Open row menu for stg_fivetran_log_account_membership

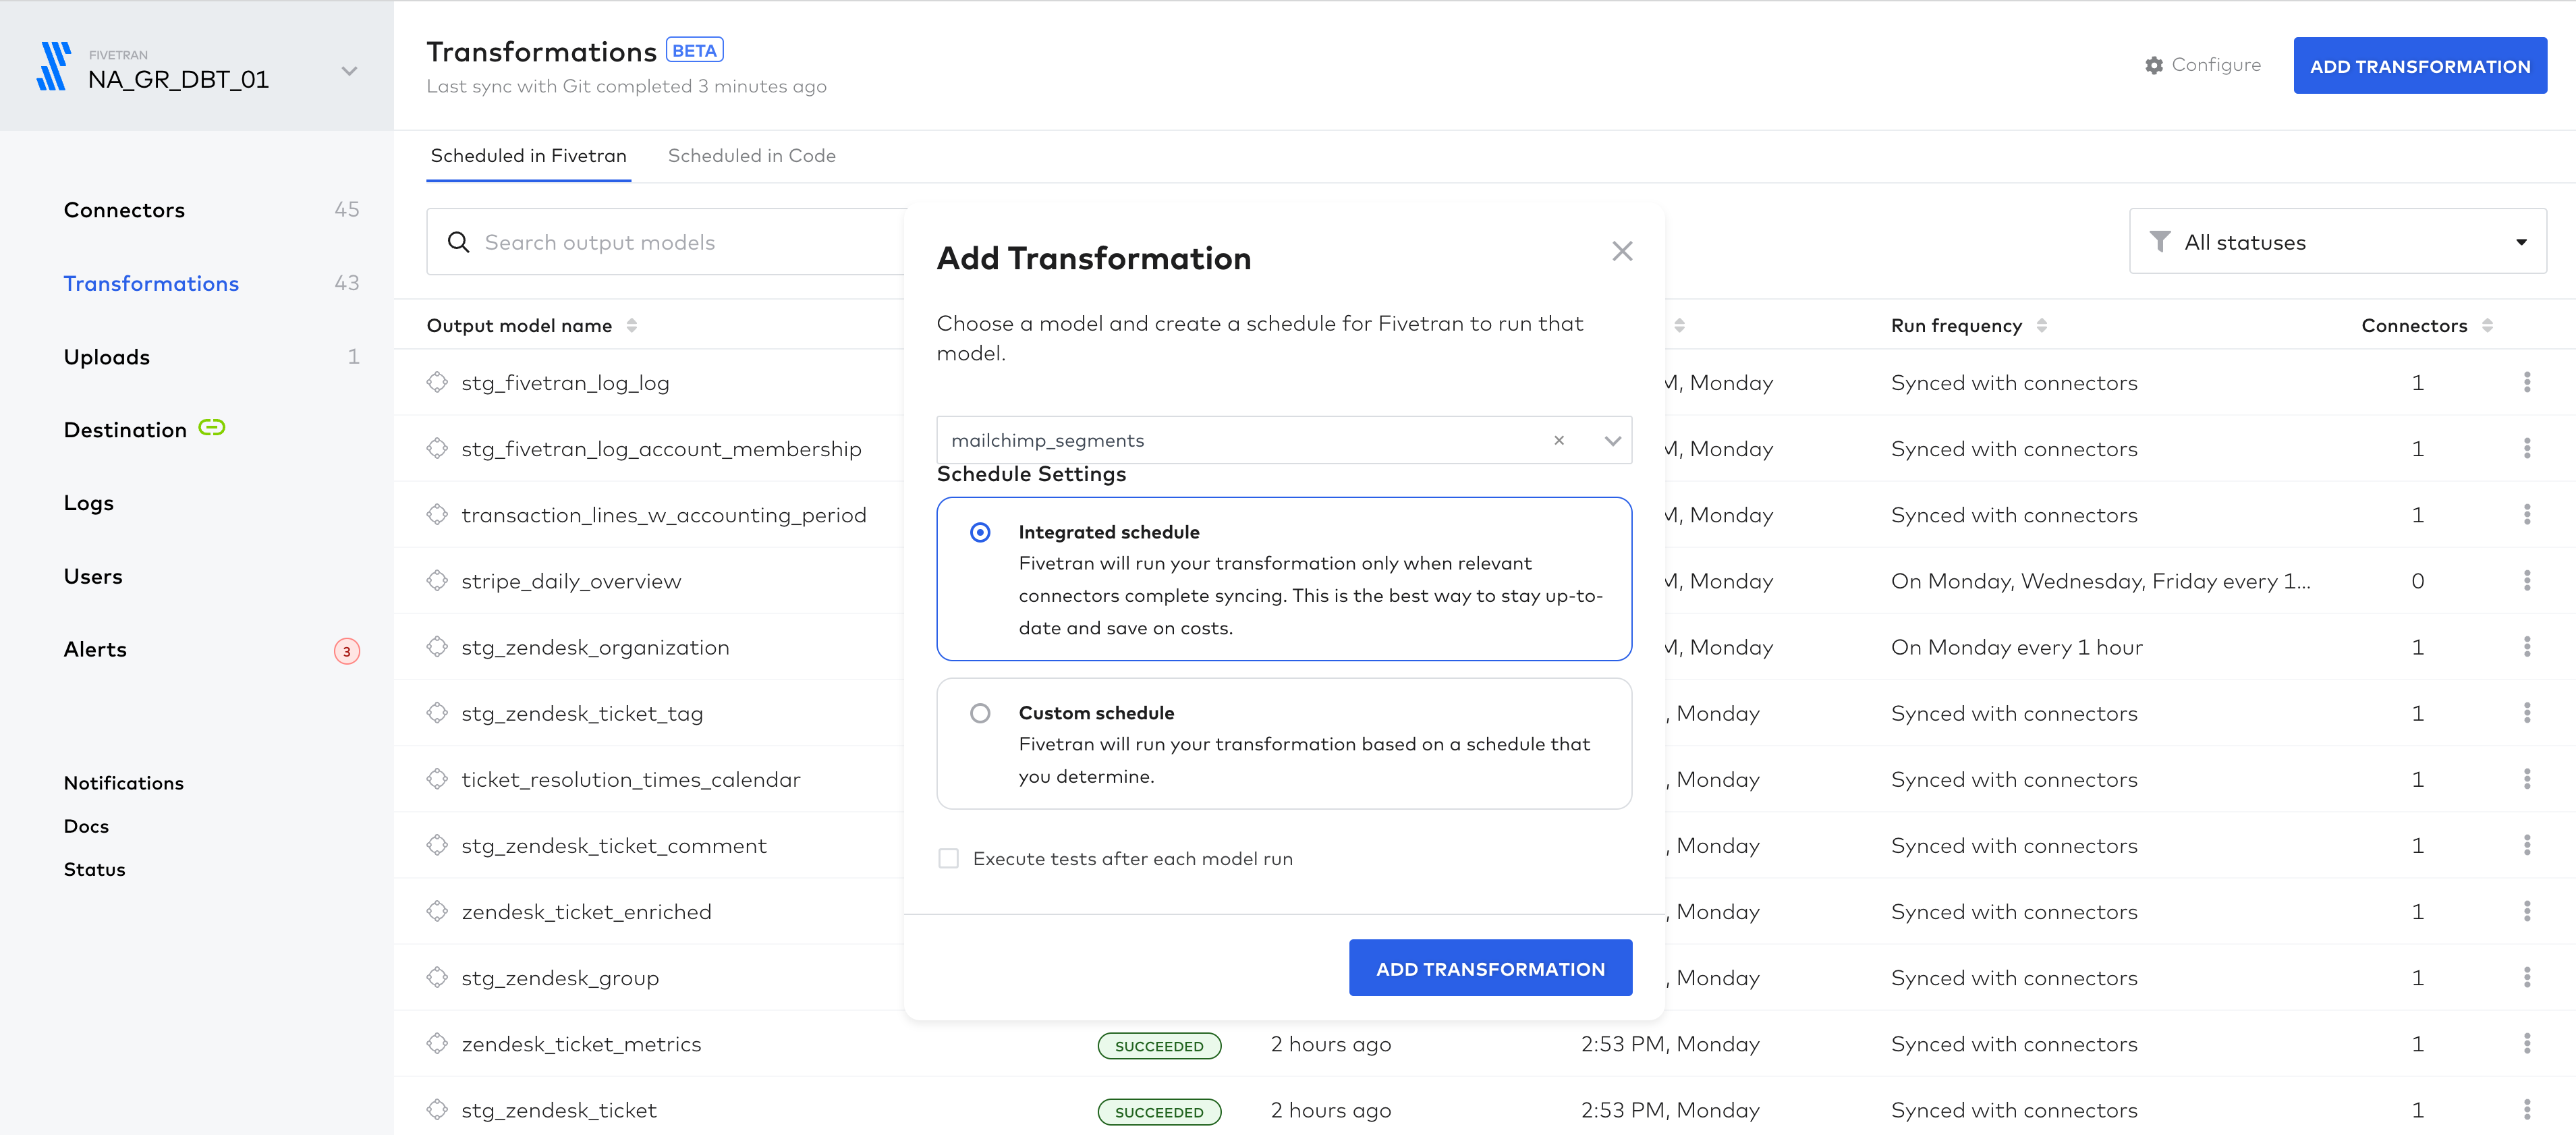click(x=2527, y=449)
